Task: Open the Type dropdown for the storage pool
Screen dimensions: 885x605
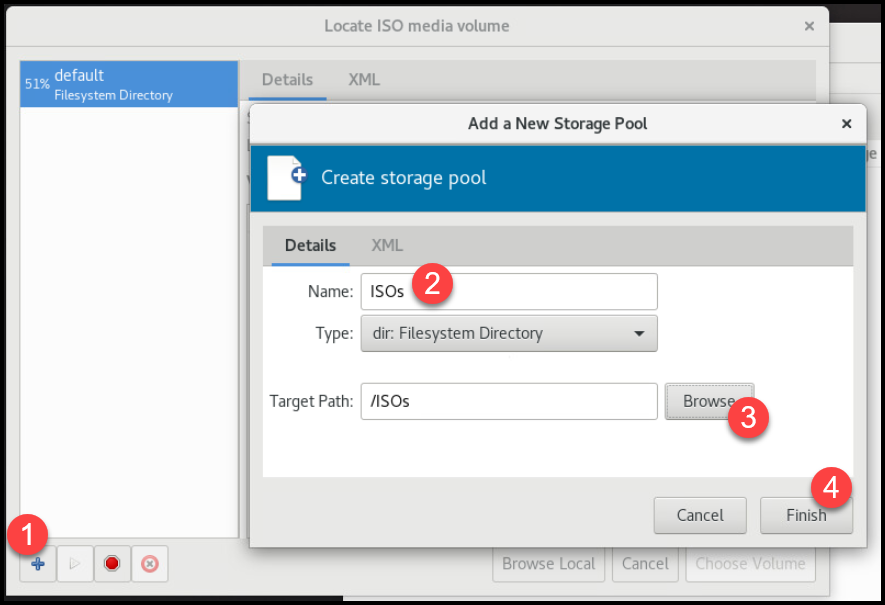Action: 508,333
